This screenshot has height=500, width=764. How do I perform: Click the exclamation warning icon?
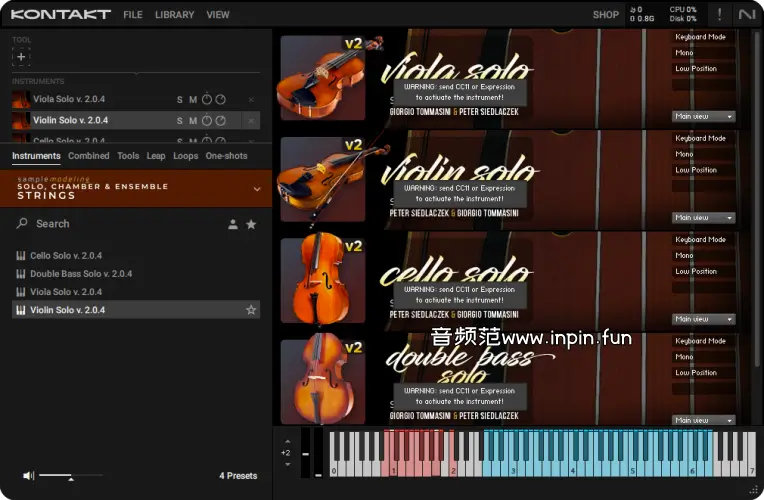coord(719,14)
